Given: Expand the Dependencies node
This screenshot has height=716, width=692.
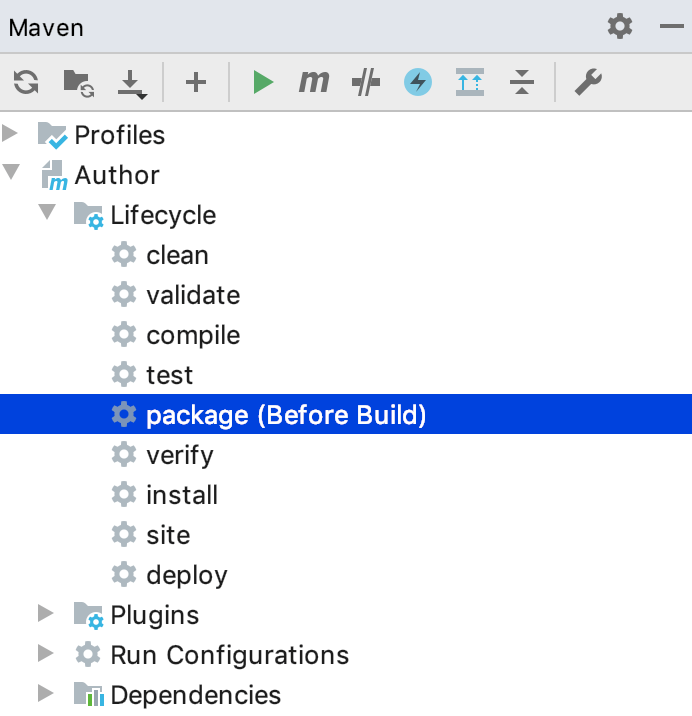Looking at the screenshot, I should [46, 693].
